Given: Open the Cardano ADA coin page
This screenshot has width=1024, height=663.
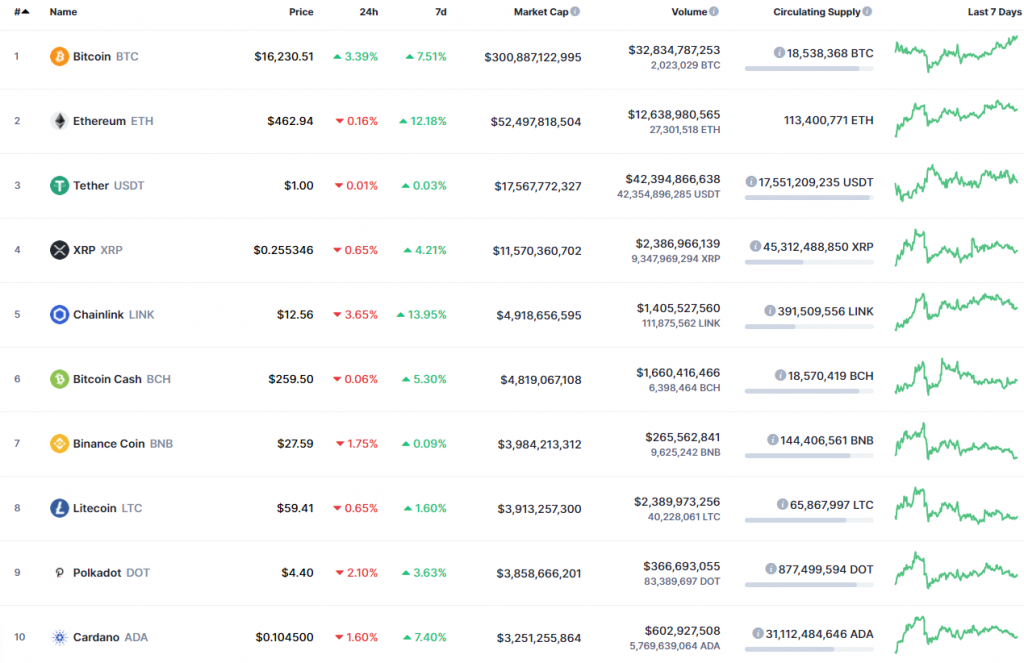Looking at the screenshot, I should [110, 637].
